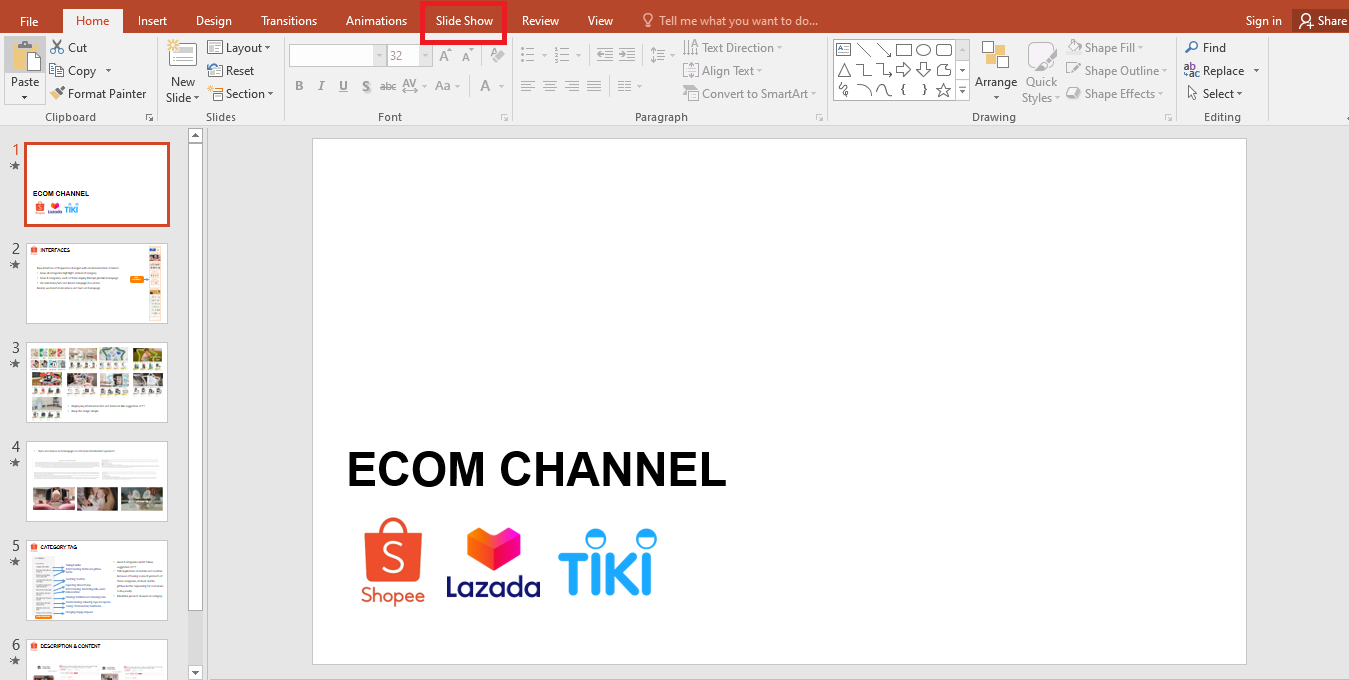Screen dimensions: 1349x680
Task: Select the Star shape tool
Action: click(943, 90)
